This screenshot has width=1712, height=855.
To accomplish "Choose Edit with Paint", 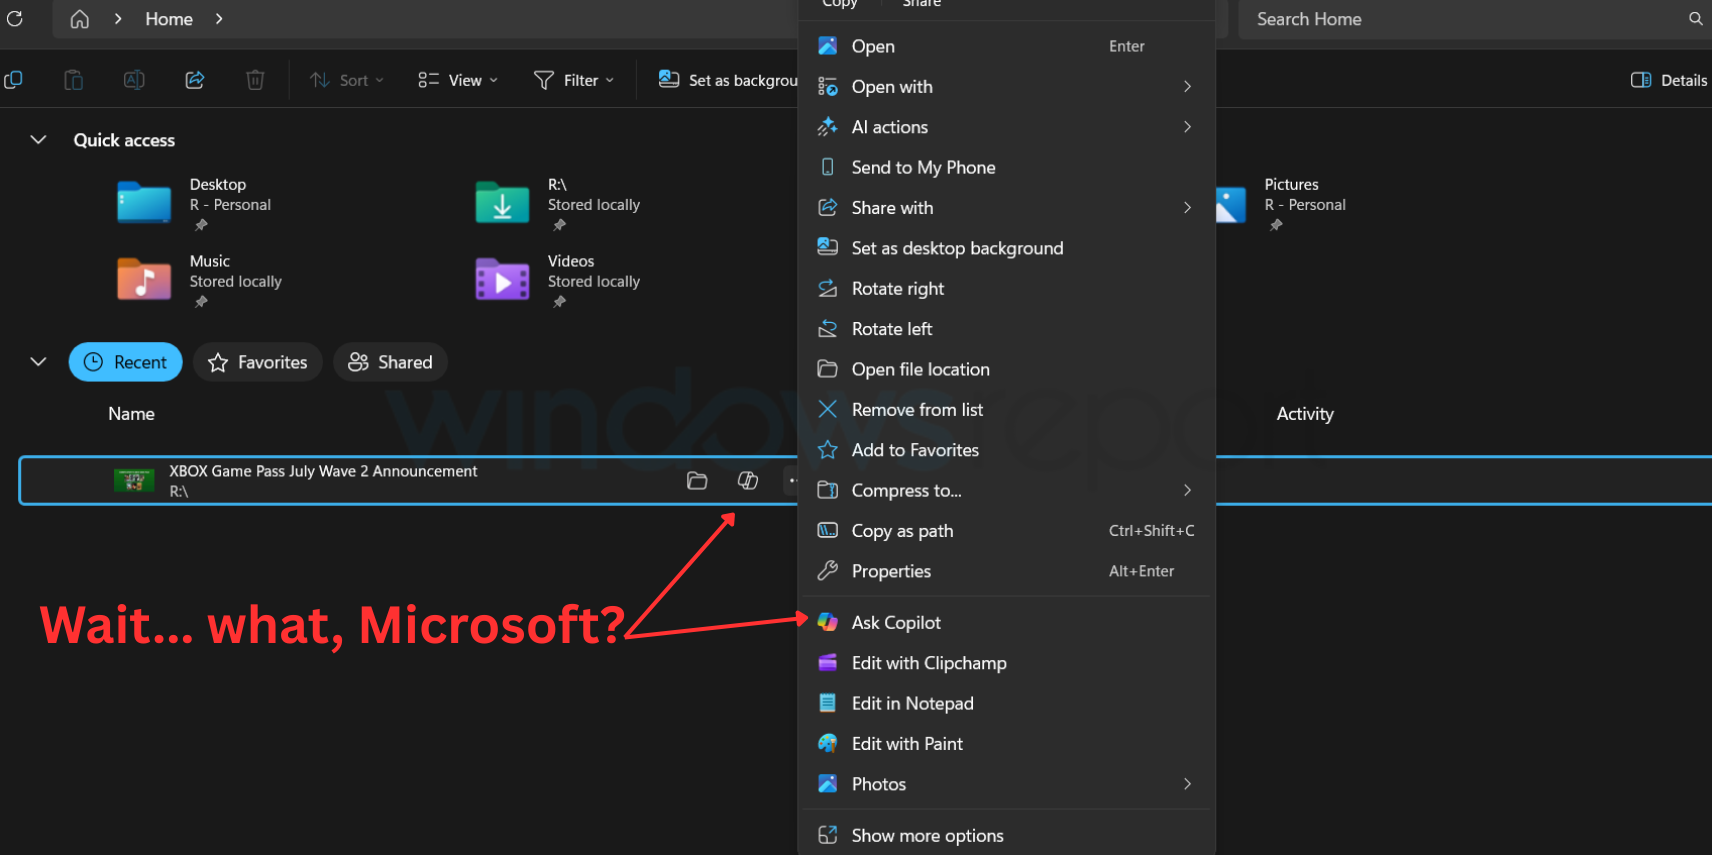I will 1006,744.
